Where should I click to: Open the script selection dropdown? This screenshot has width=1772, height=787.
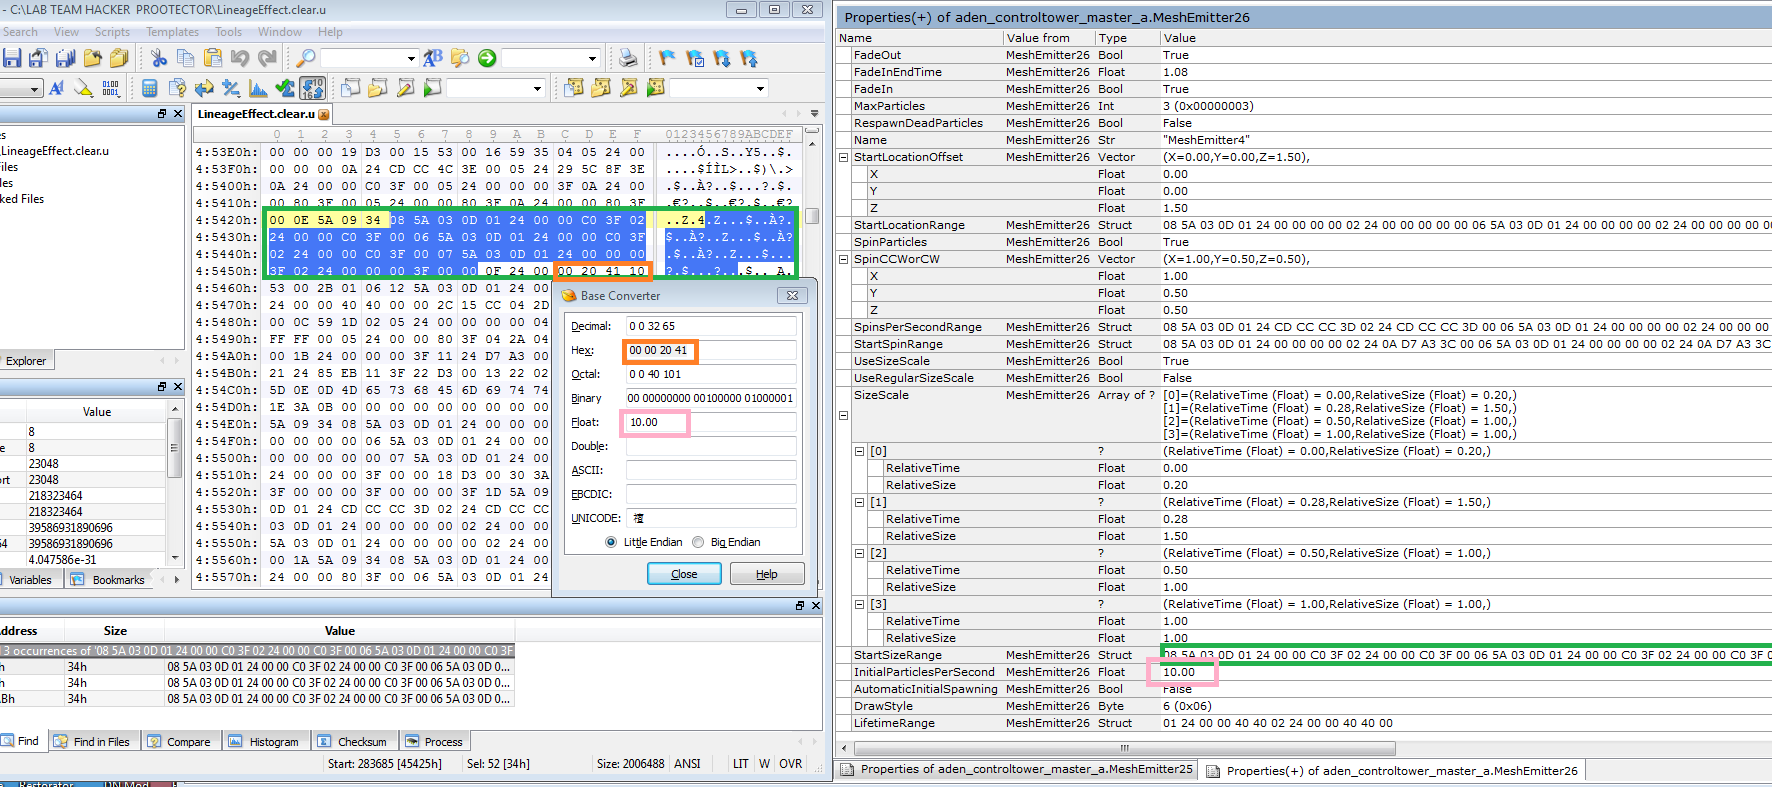[x=537, y=88]
